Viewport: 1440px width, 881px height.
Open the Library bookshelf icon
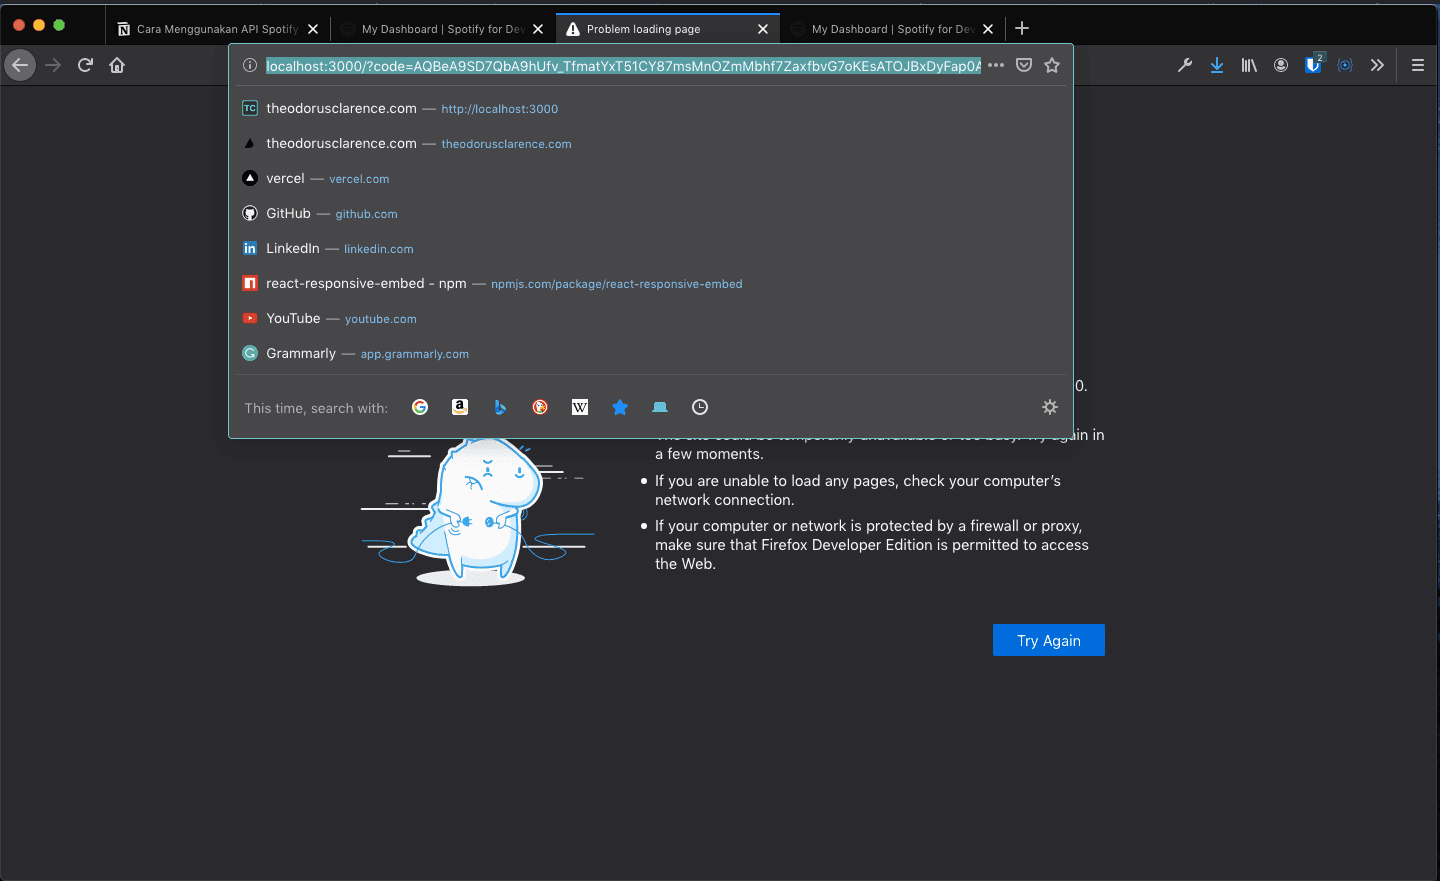pyautogui.click(x=1249, y=65)
